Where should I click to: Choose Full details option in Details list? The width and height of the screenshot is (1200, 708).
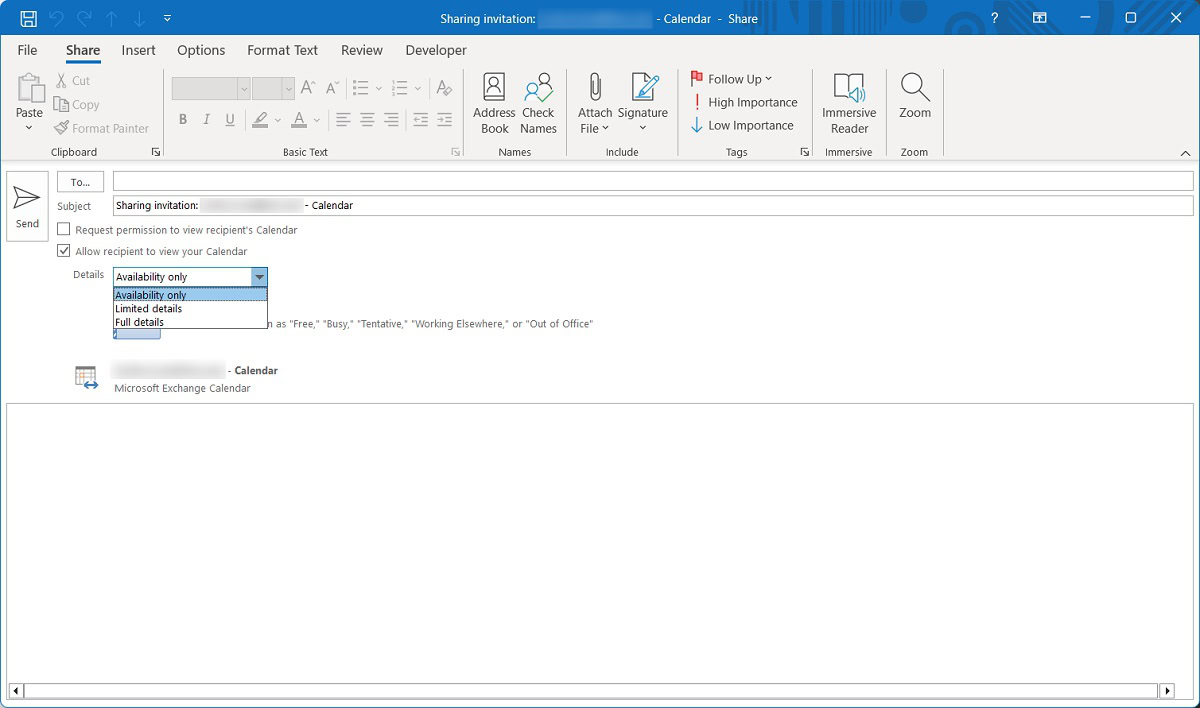(139, 322)
